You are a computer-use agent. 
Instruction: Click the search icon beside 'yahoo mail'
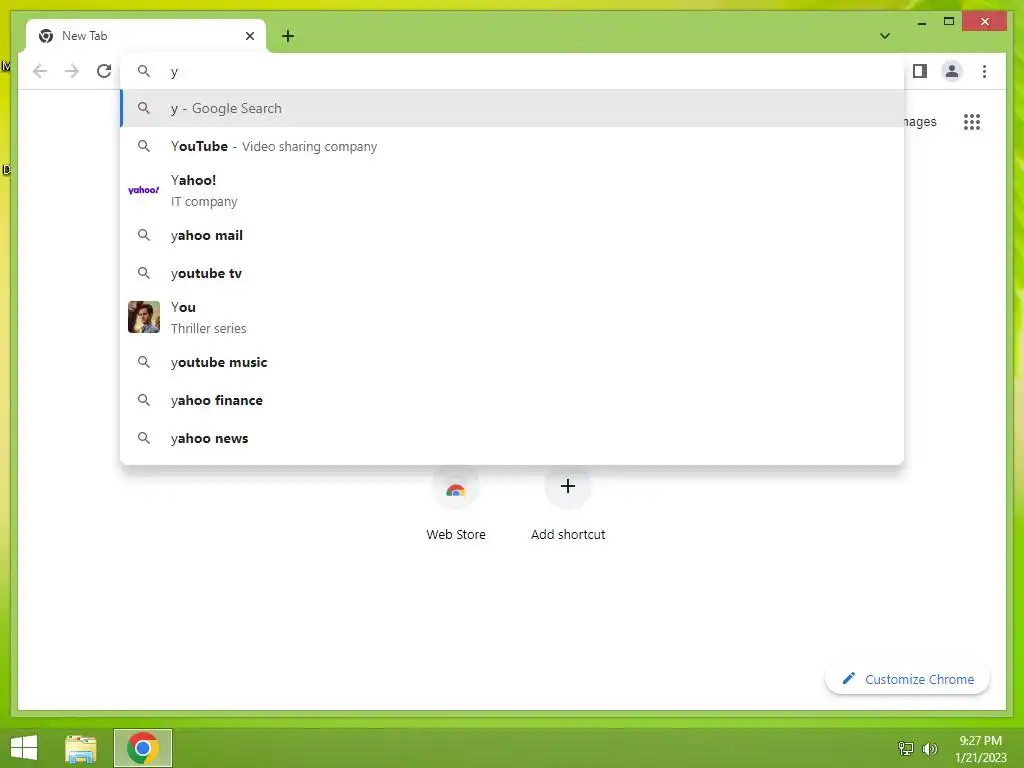click(144, 235)
